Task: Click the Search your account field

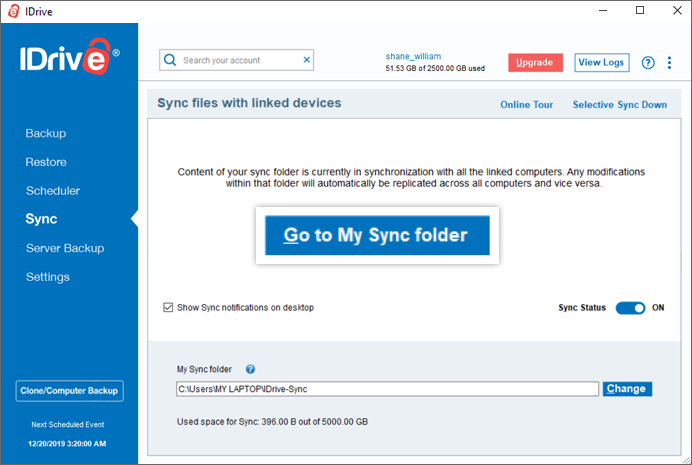Action: click(240, 60)
